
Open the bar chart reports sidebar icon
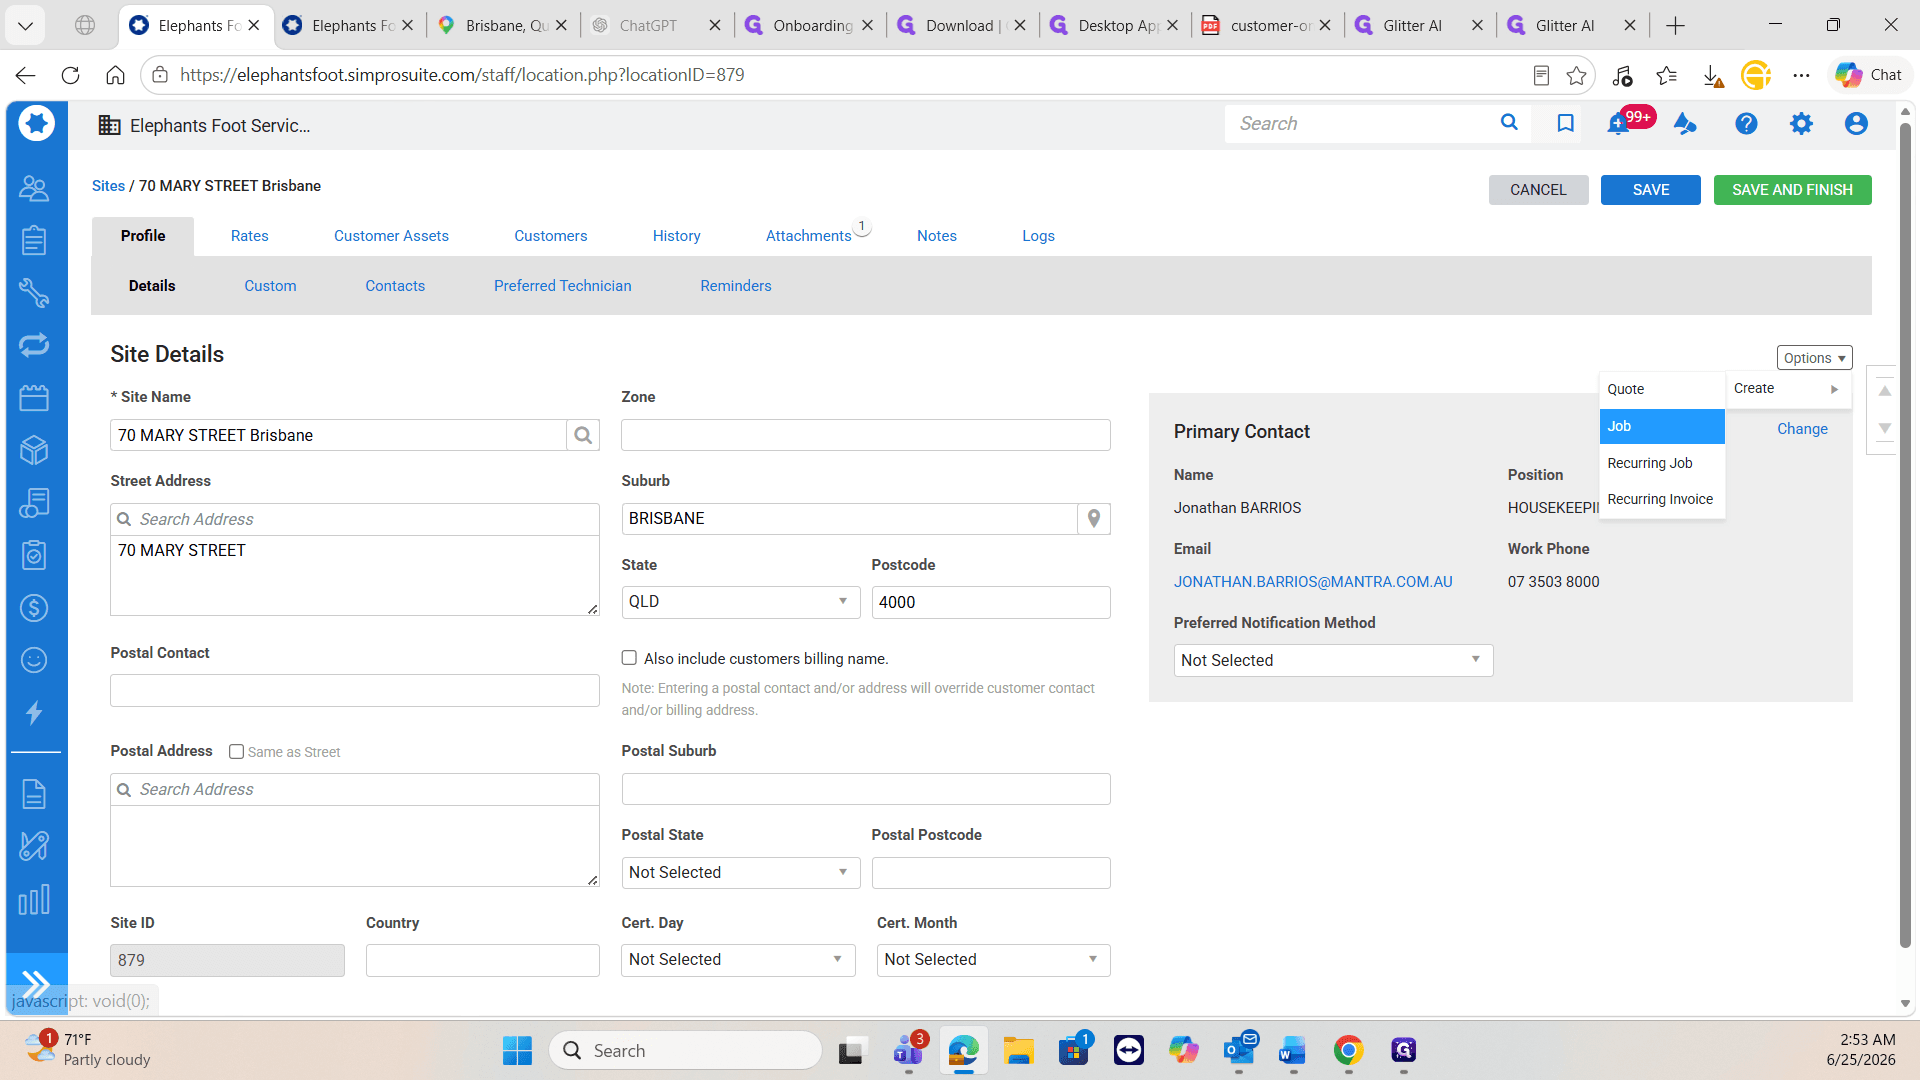[x=34, y=899]
